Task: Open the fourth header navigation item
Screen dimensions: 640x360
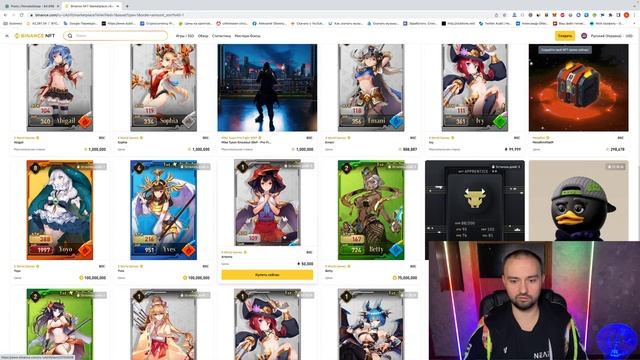Action: coord(247,36)
